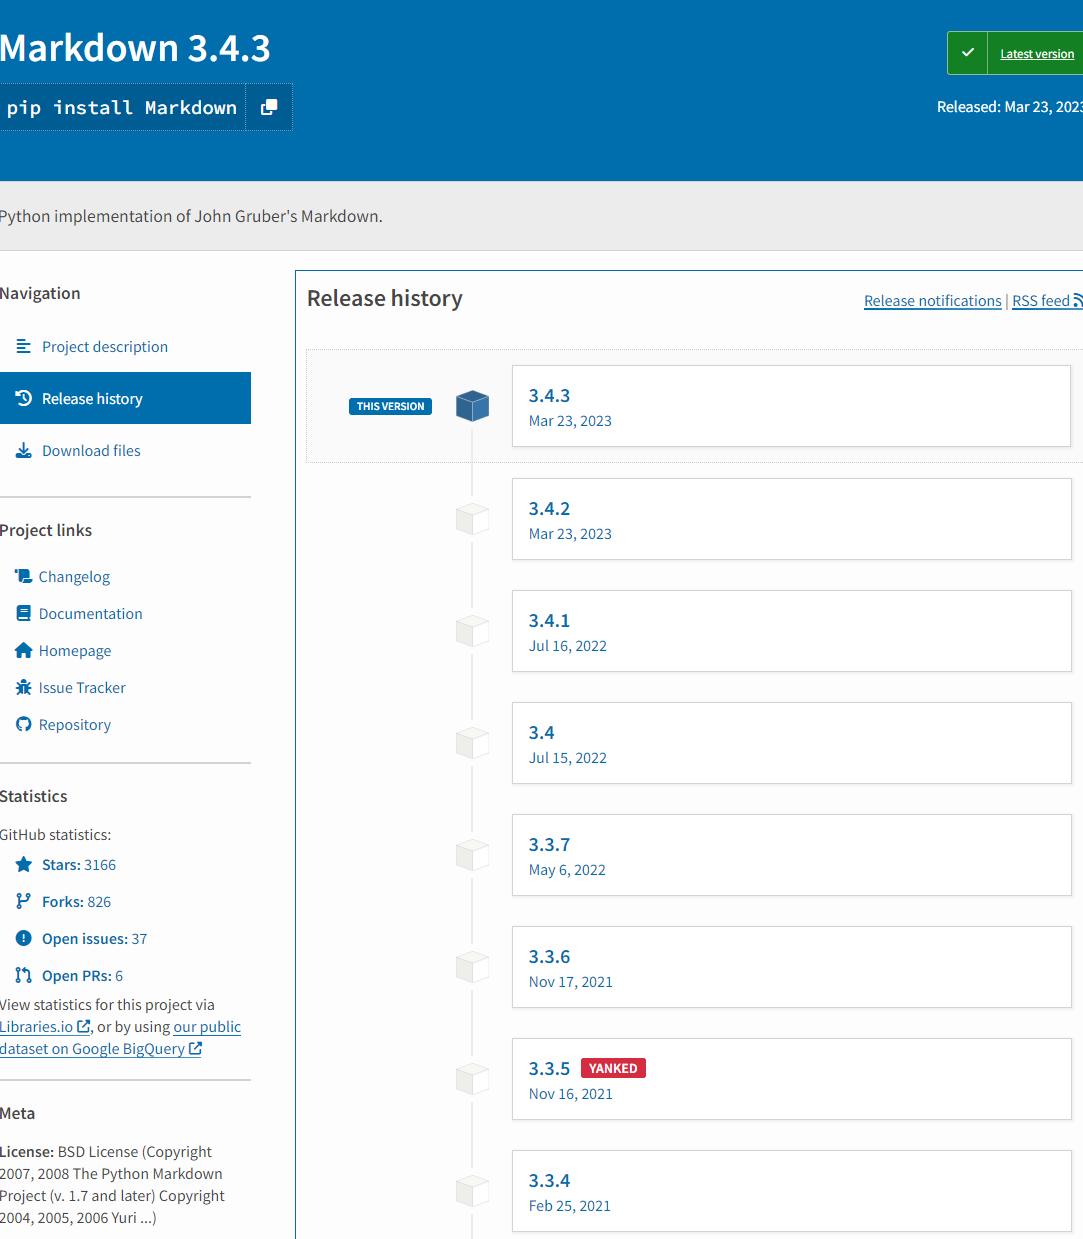1083x1239 pixels.
Task: Open the public dataset on Google BigQuery link
Action: click(101, 1049)
